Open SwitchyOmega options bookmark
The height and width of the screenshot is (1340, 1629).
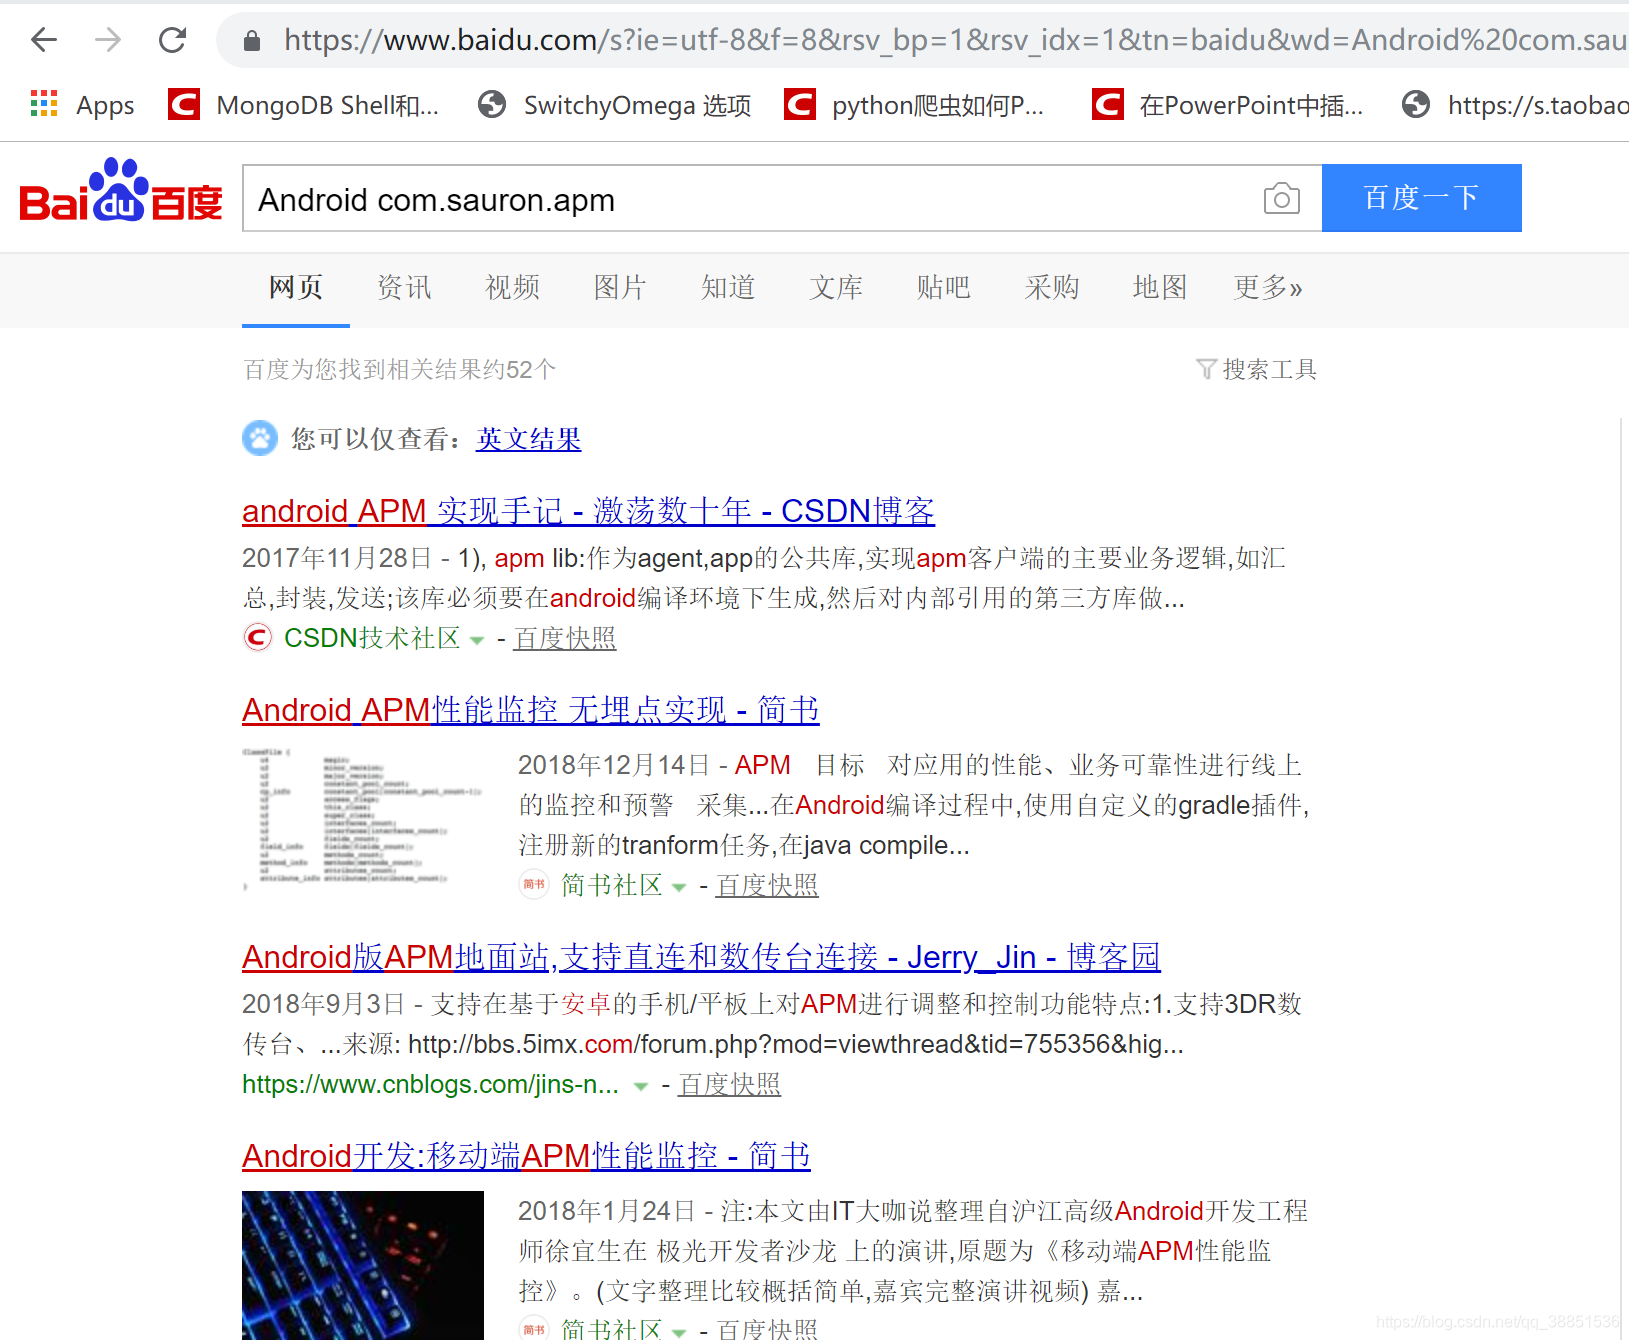[x=615, y=105]
